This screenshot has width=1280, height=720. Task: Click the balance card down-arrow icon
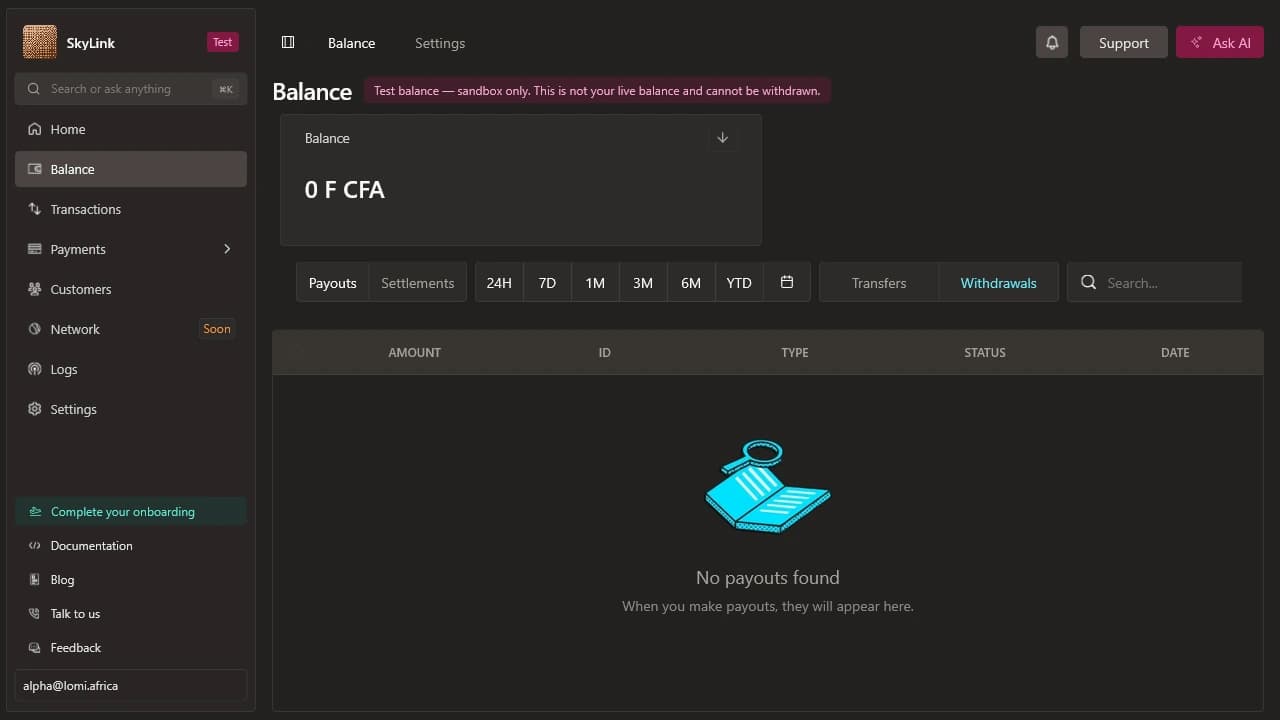[x=723, y=138]
